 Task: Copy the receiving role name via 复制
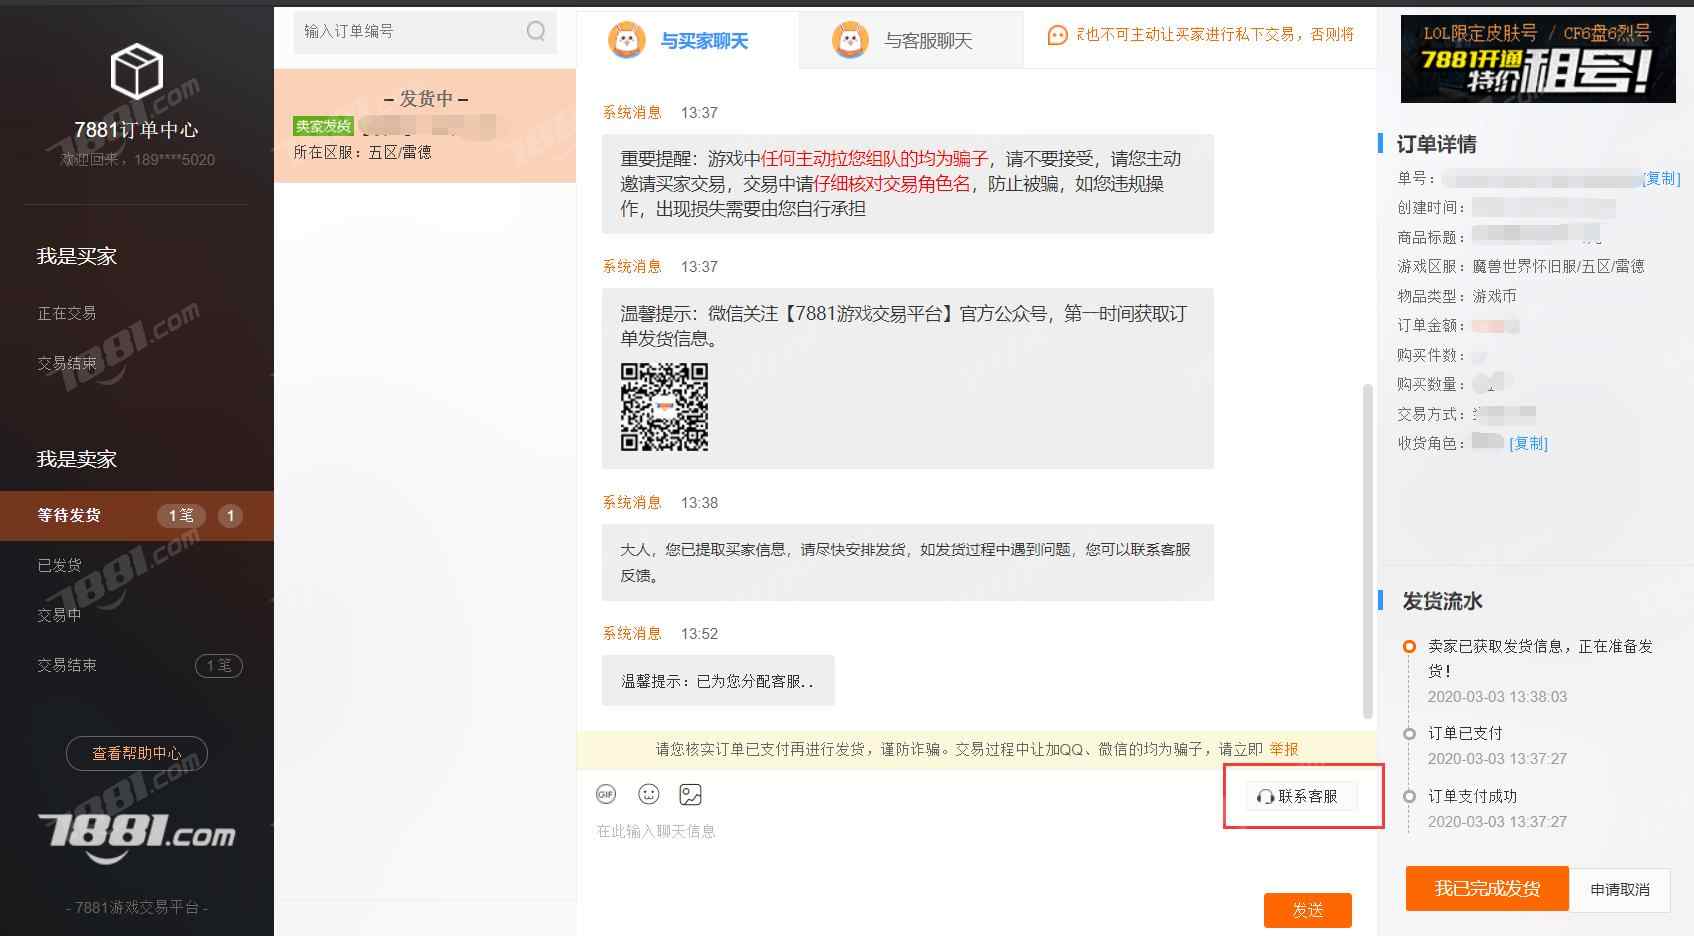(1528, 443)
